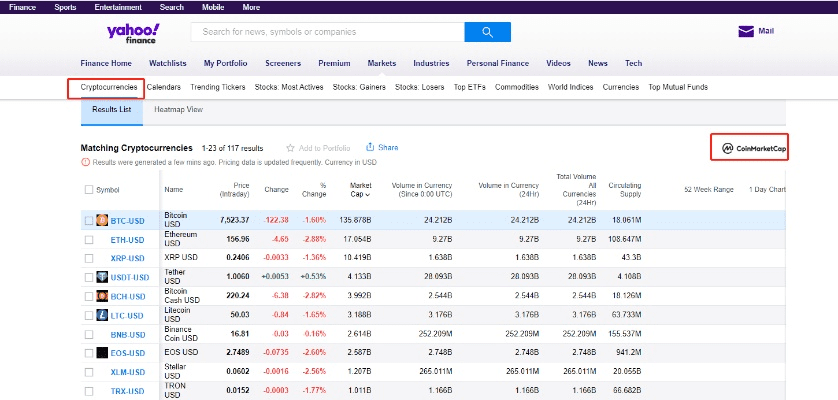
Task: Click the blue search magnifier button
Action: [488, 32]
